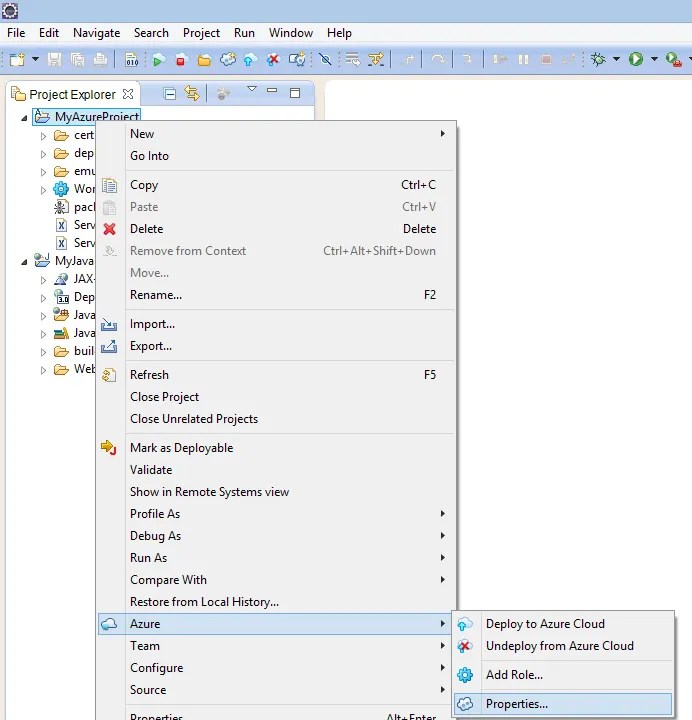Screen dimensions: 692x720
Task: Select the MyAzureProject tree item
Action: (x=86, y=117)
